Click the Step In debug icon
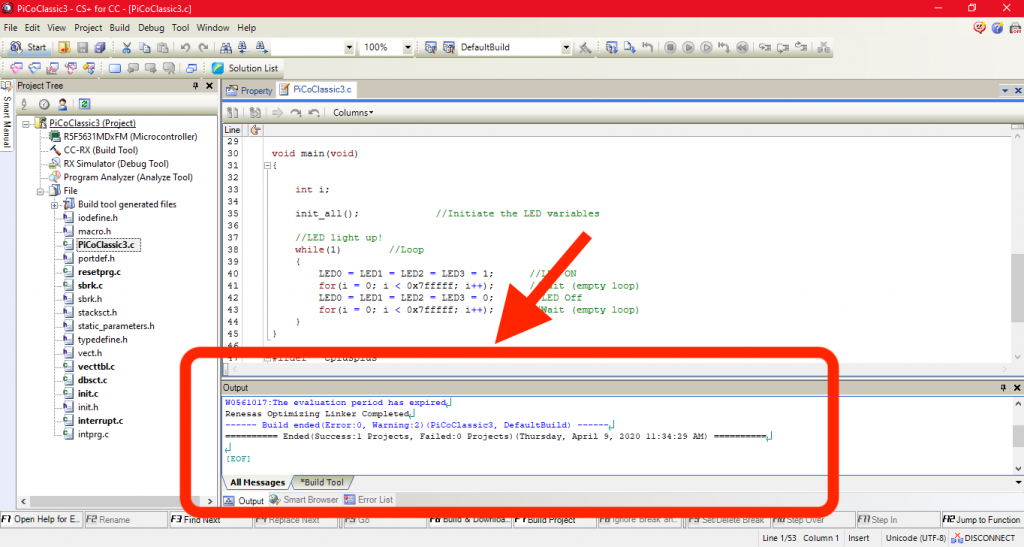Image resolution: width=1024 pixels, height=547 pixels. tap(765, 47)
